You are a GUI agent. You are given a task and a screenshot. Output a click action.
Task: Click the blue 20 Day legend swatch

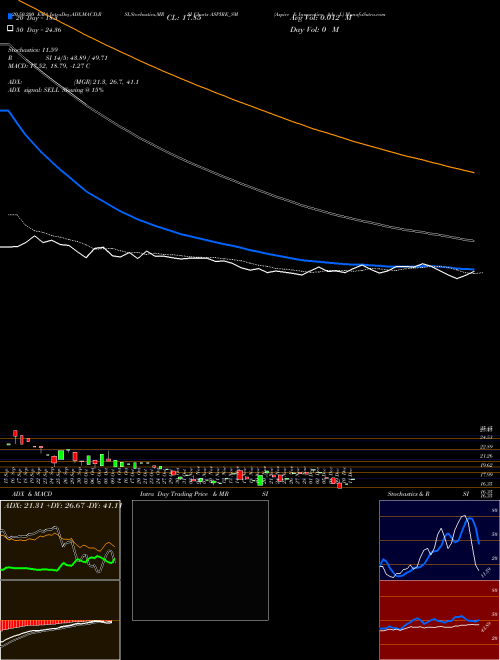[x=10, y=16]
